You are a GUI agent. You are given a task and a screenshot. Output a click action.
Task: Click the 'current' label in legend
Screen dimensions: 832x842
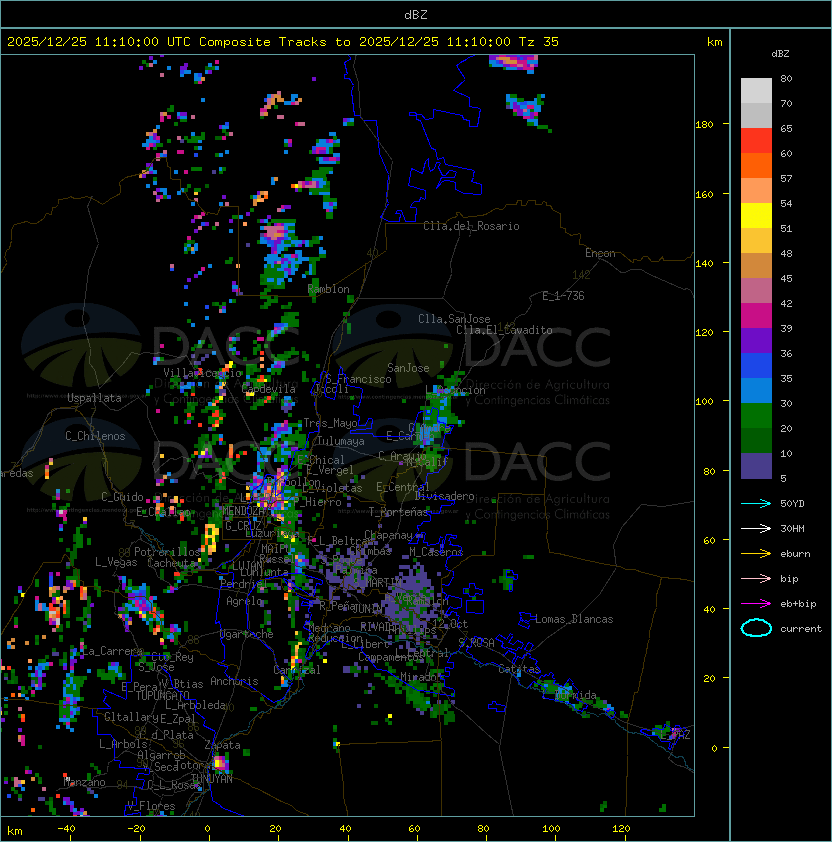point(801,628)
